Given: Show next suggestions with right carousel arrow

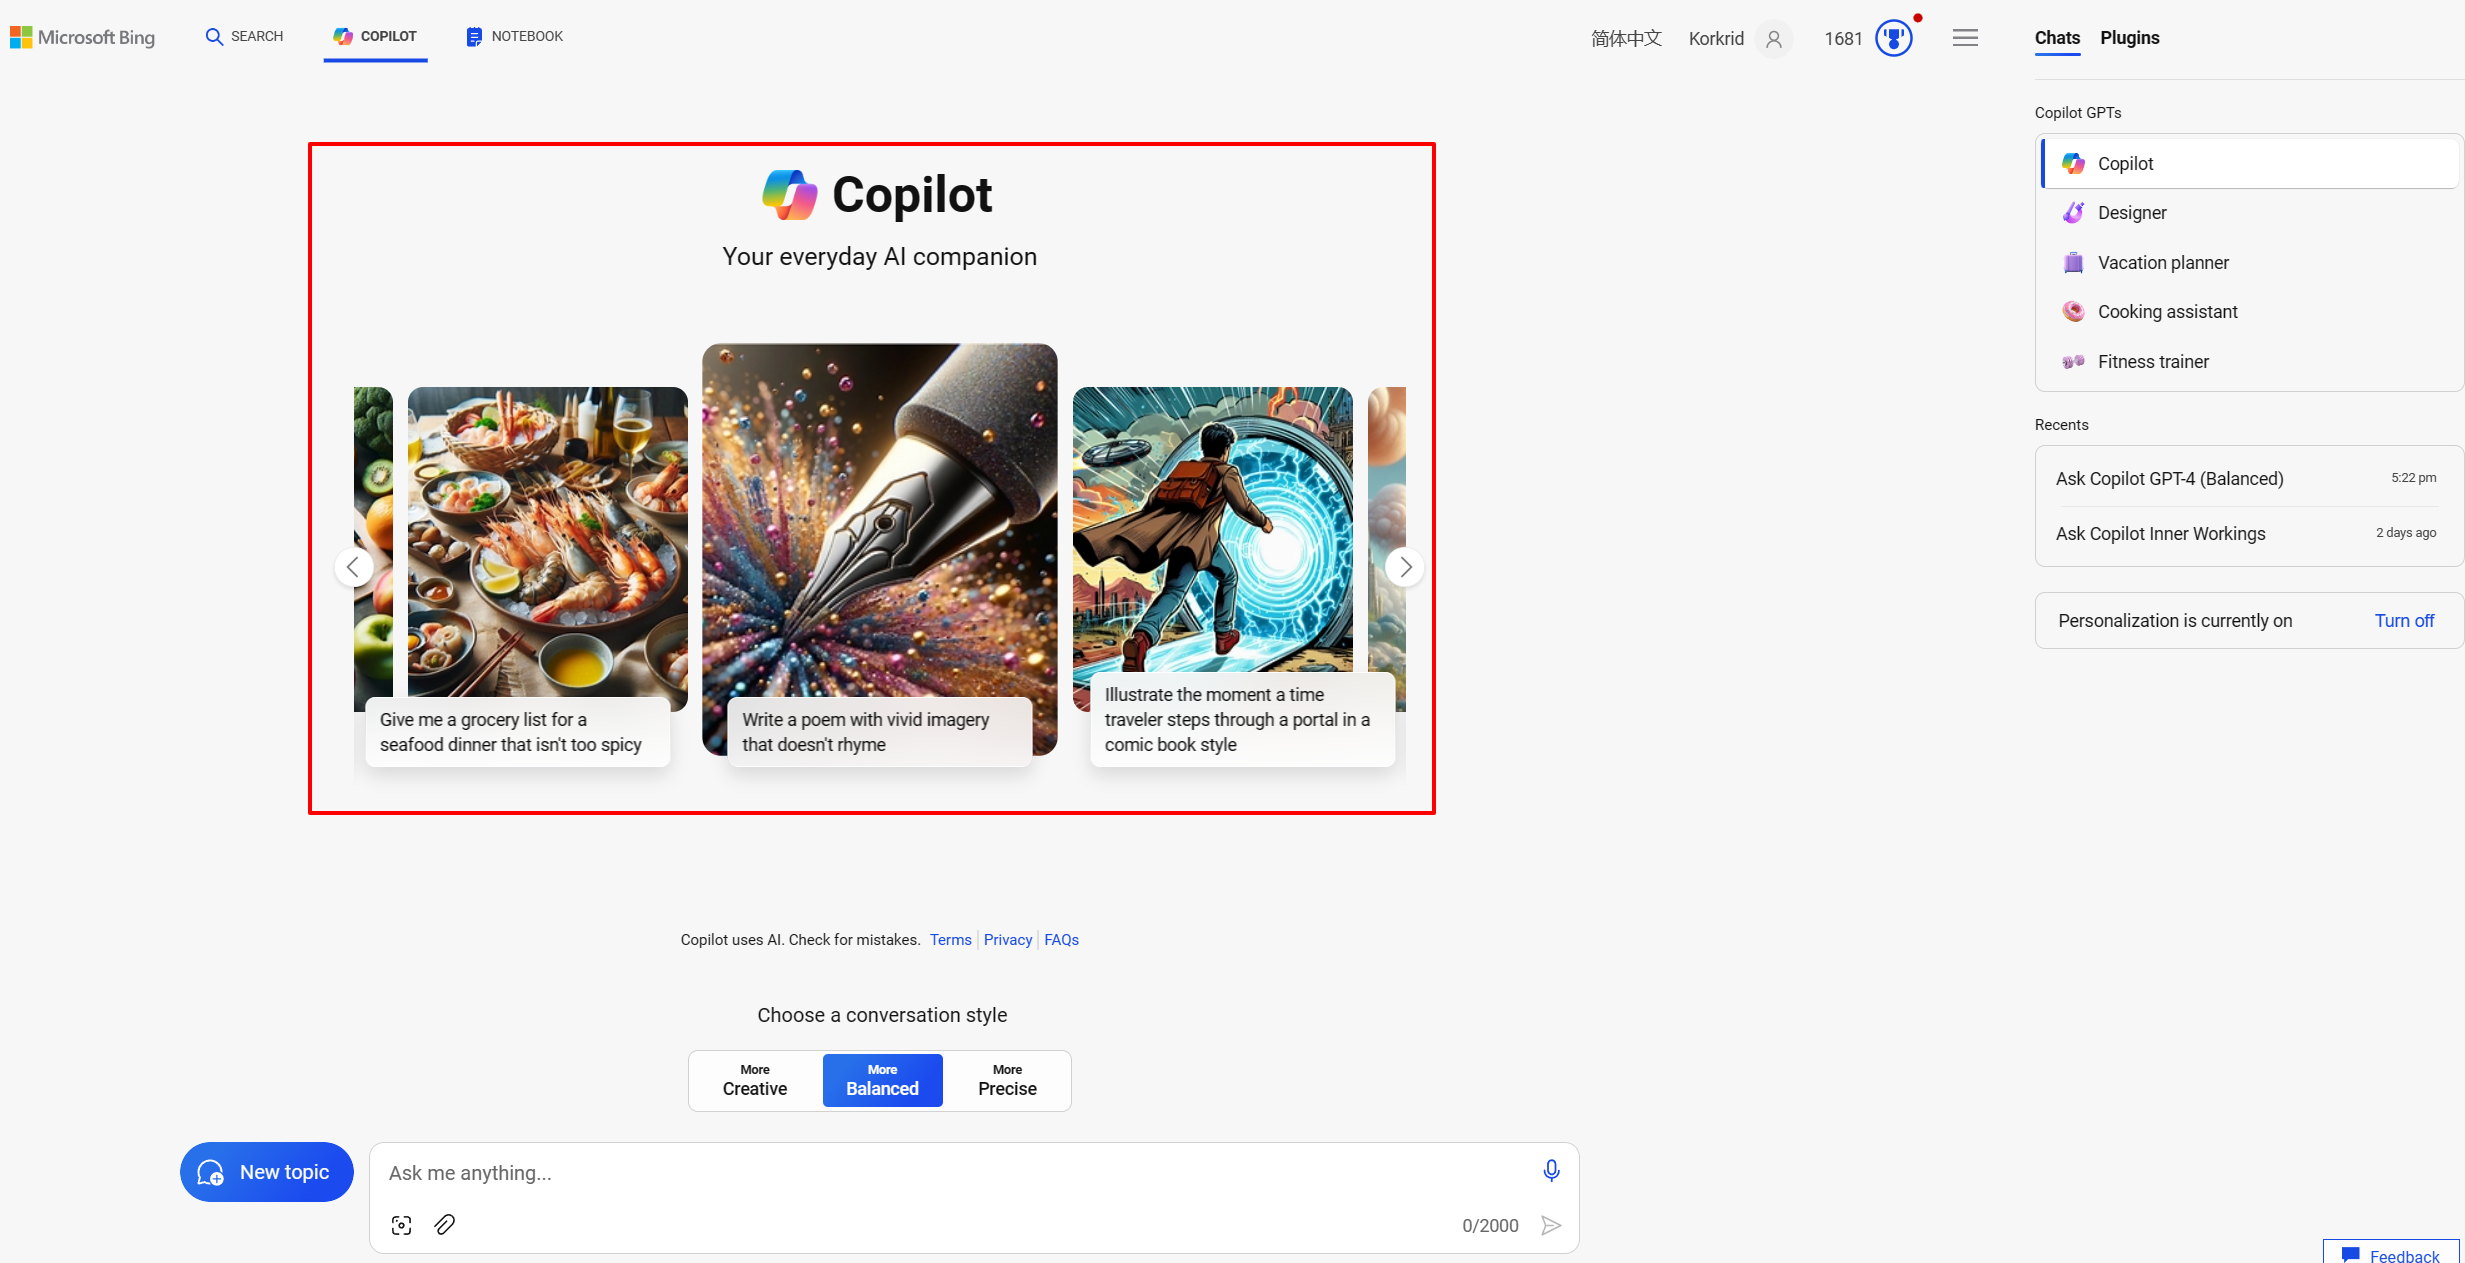Looking at the screenshot, I should tap(1405, 567).
